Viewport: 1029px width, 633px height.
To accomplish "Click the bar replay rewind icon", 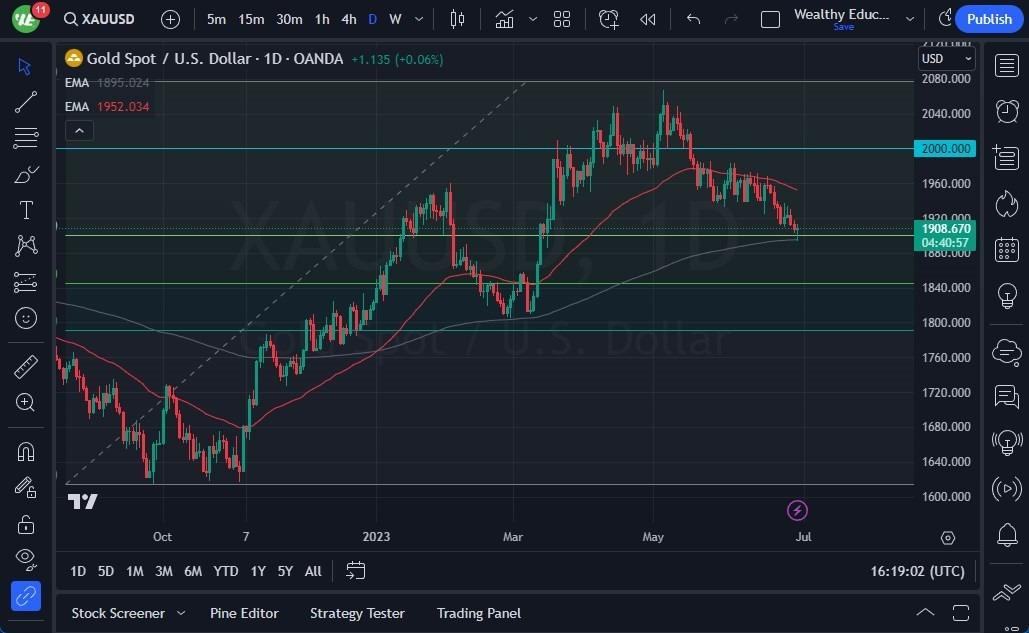I will tap(648, 19).
